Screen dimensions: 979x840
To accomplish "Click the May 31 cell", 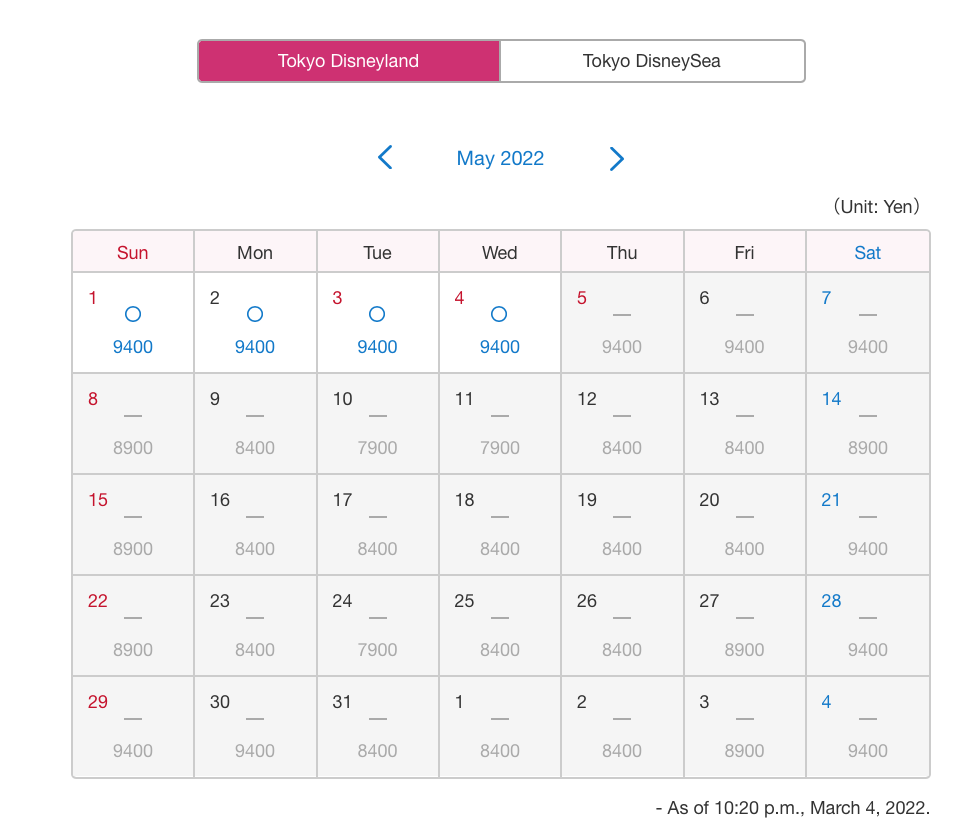I will point(378,727).
